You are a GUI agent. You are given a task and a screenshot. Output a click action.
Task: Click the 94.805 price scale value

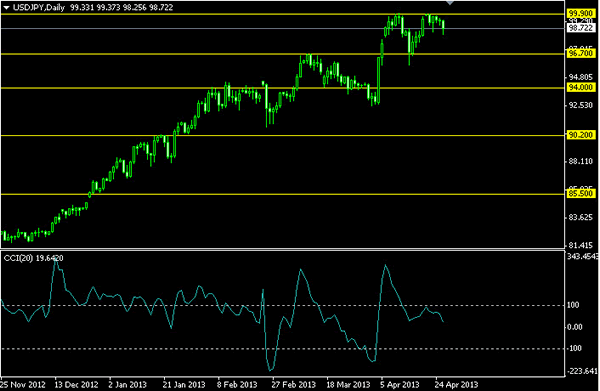[x=580, y=78]
